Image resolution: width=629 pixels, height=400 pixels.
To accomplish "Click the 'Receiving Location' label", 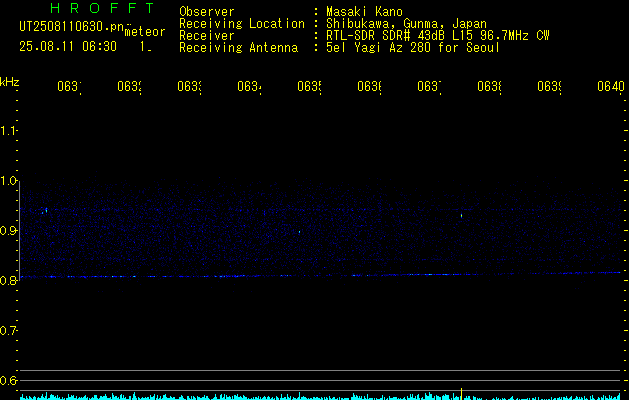I will [x=242, y=24].
